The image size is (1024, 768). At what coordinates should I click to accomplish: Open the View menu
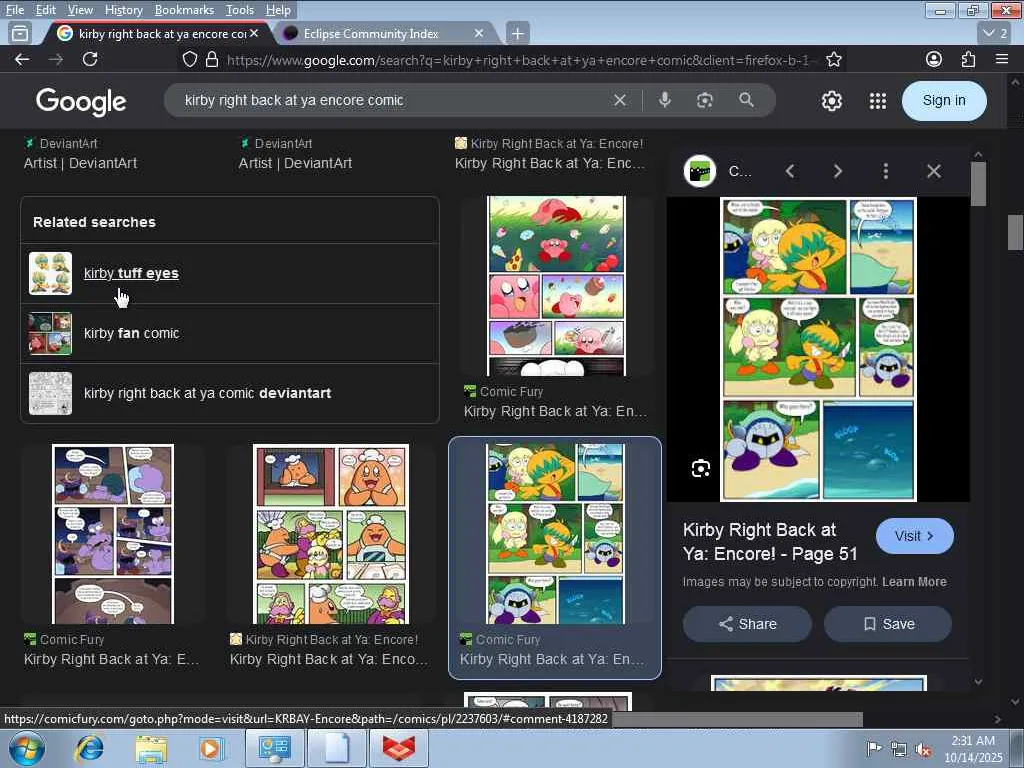tap(80, 10)
